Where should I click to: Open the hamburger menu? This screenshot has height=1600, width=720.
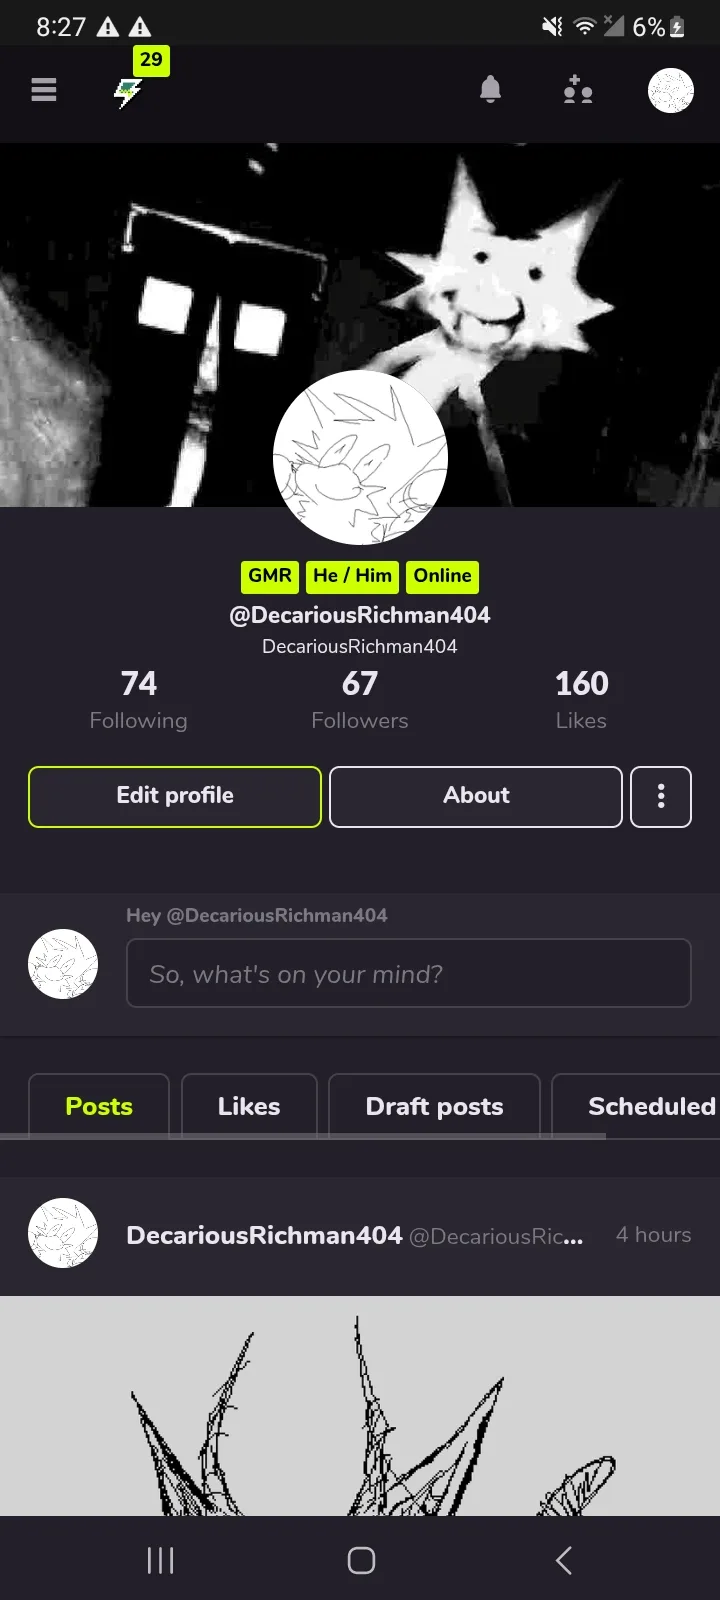44,90
